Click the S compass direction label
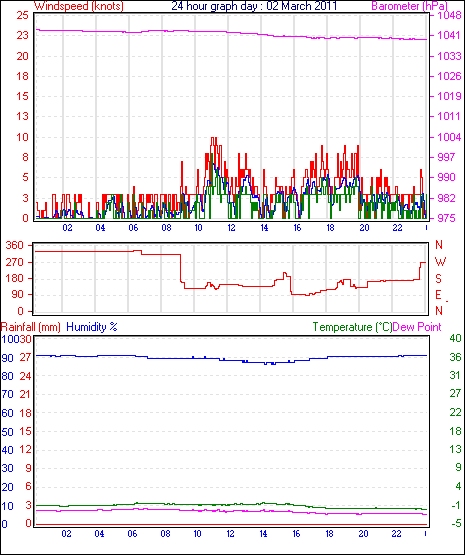 438,279
